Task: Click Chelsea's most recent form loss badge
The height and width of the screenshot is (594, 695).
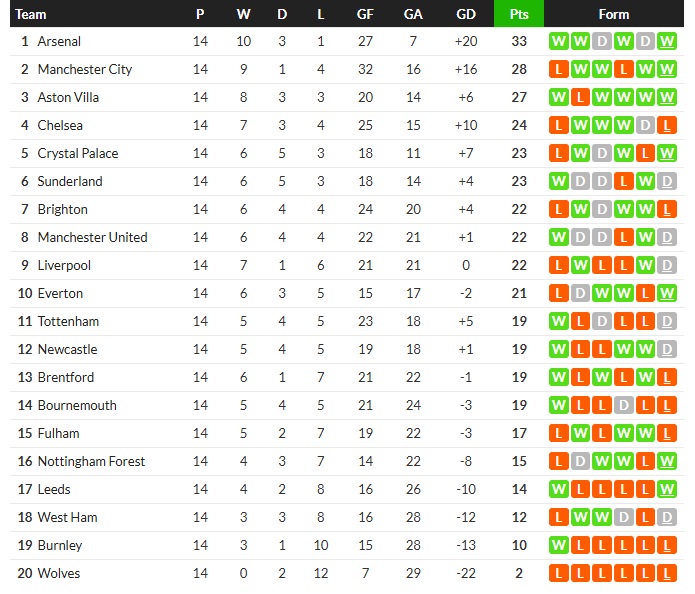Action: point(667,126)
